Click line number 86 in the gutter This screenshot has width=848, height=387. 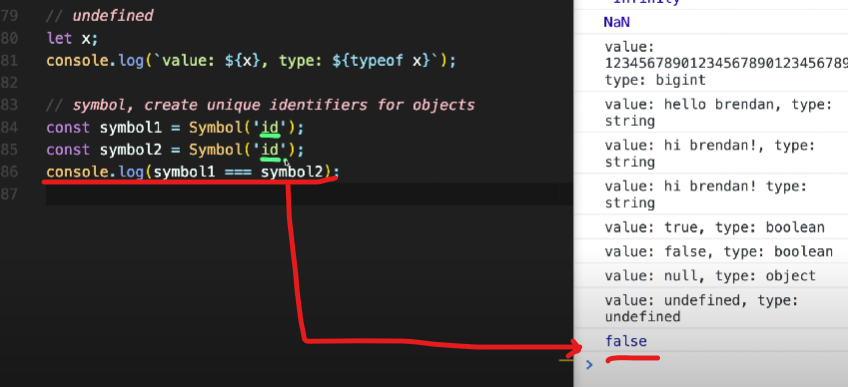pos(9,172)
